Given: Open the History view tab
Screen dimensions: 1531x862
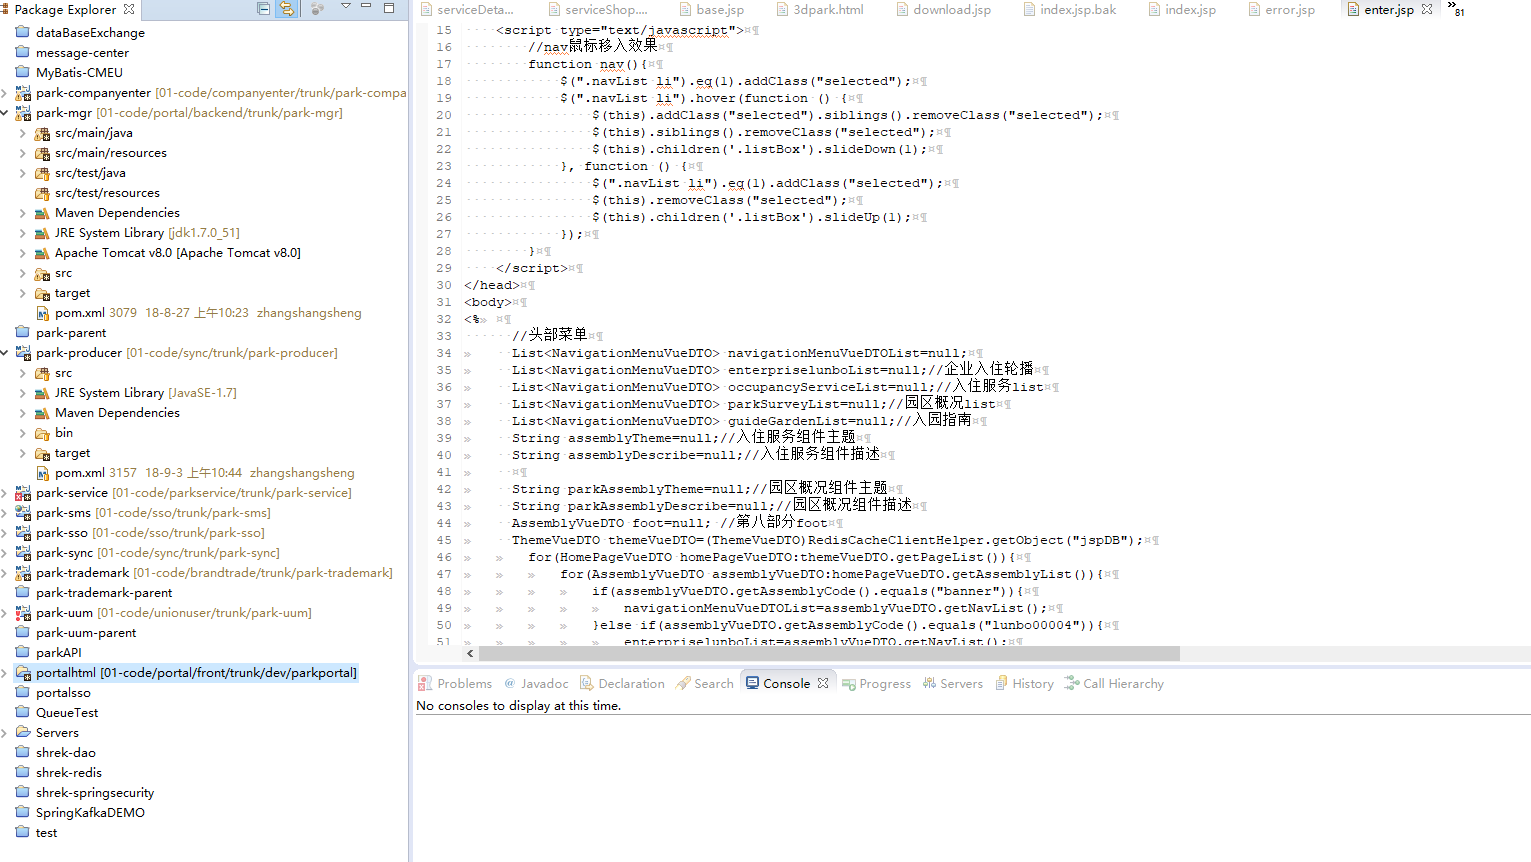Looking at the screenshot, I should click(1024, 684).
